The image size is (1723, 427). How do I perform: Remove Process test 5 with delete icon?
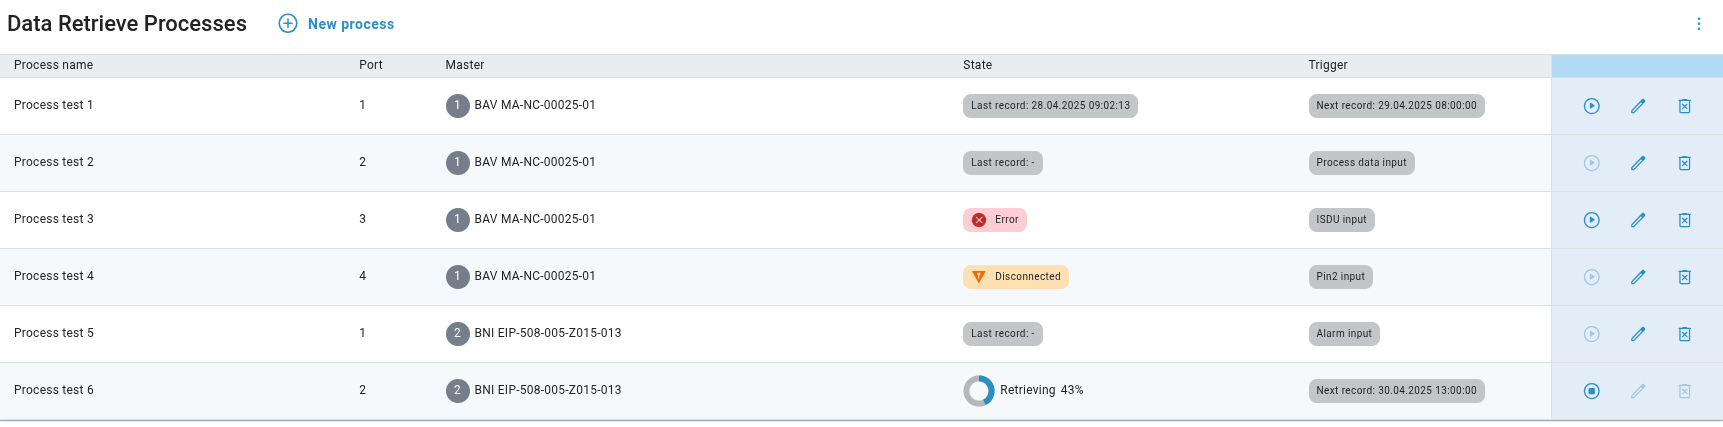point(1684,334)
